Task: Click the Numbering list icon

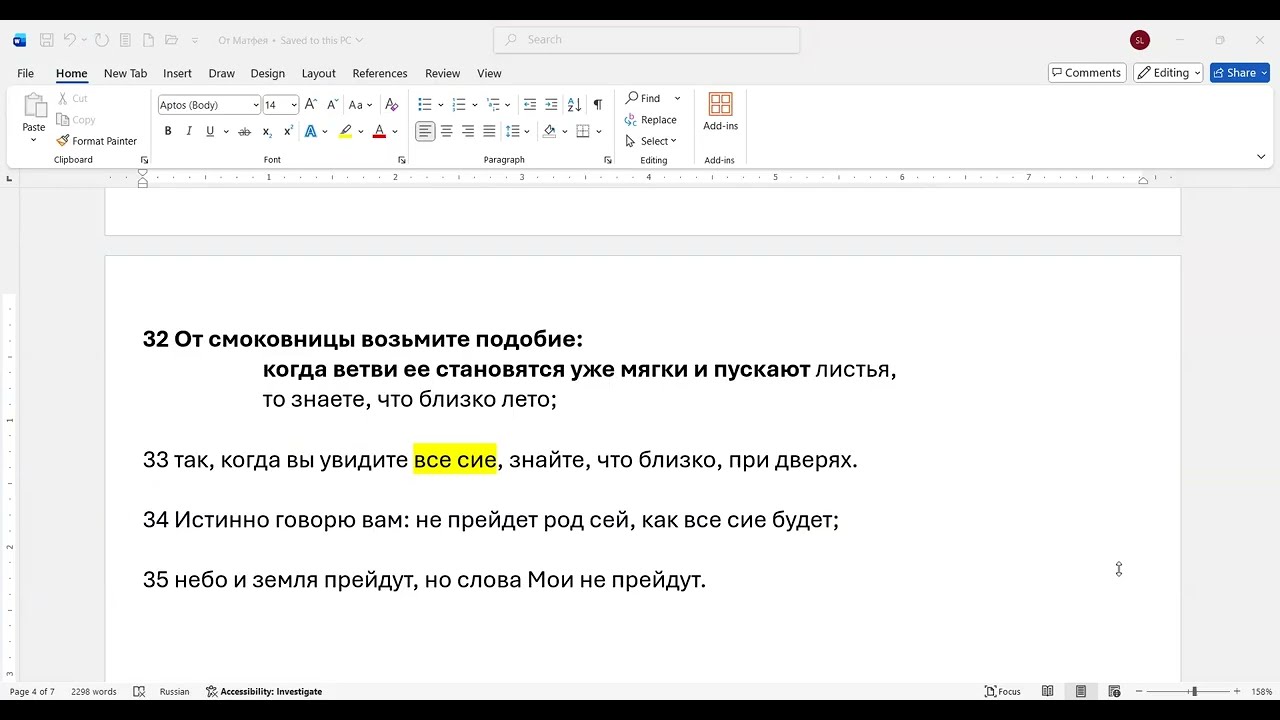Action: click(459, 104)
